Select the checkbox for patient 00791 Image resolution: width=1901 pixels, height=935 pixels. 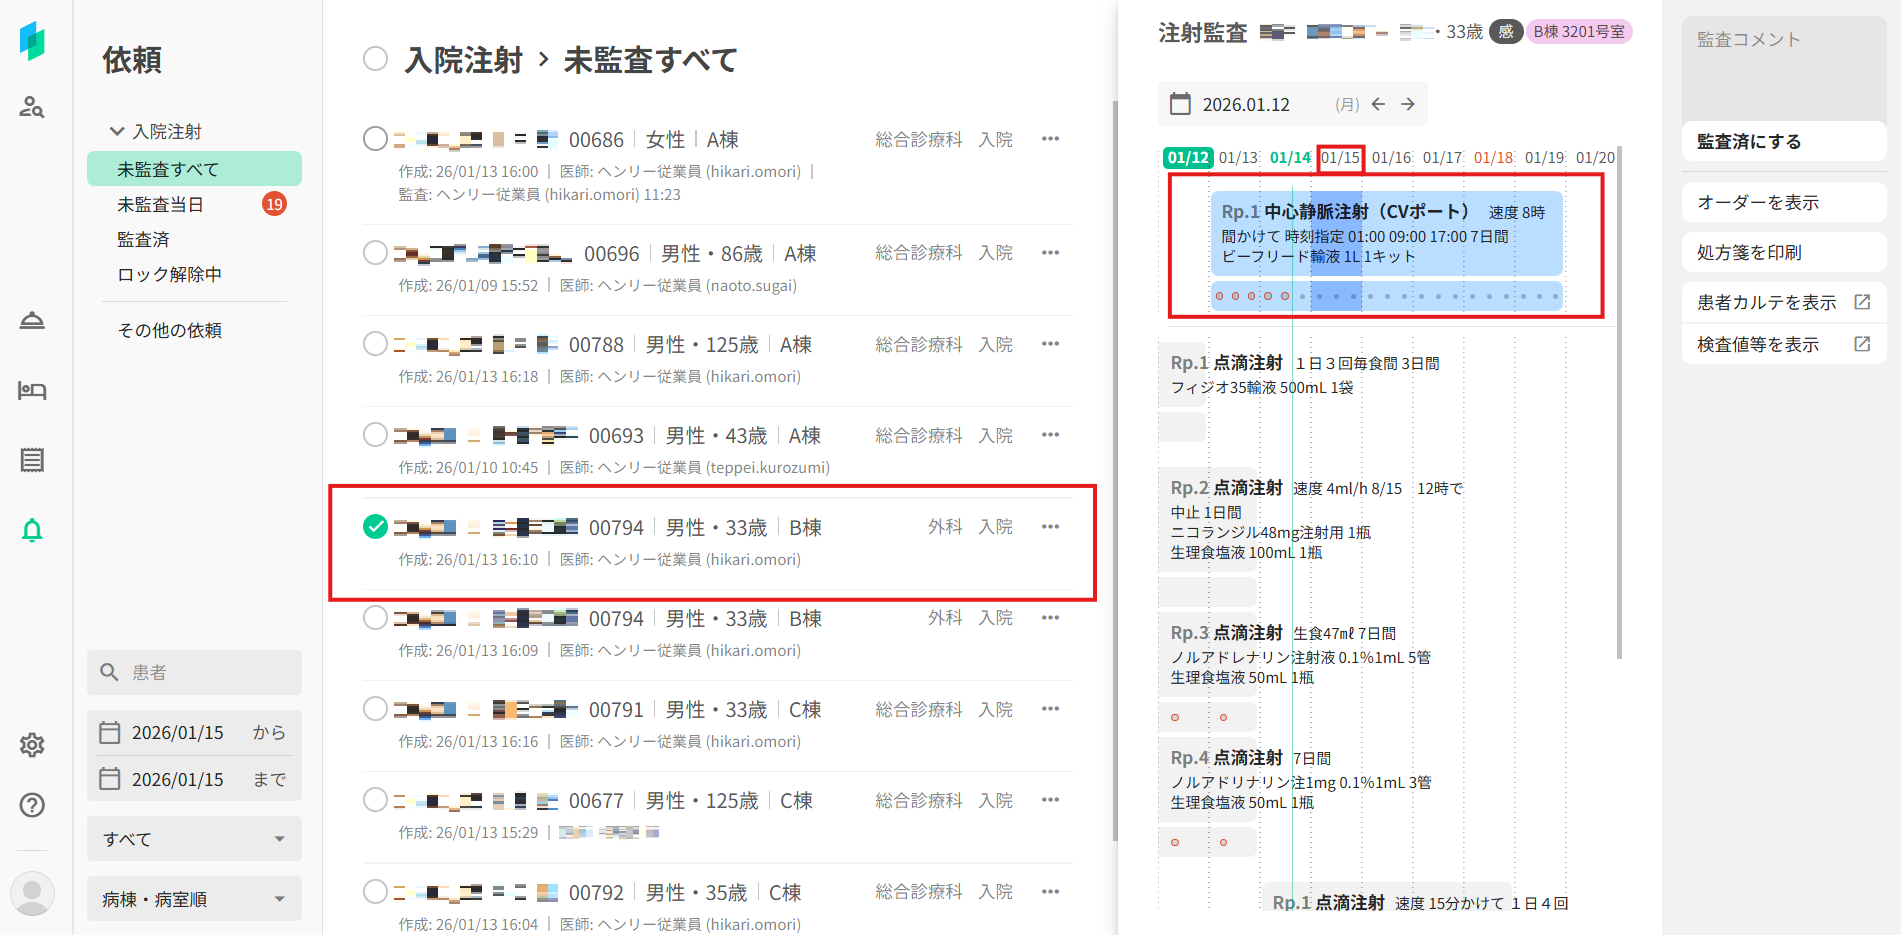tap(375, 709)
